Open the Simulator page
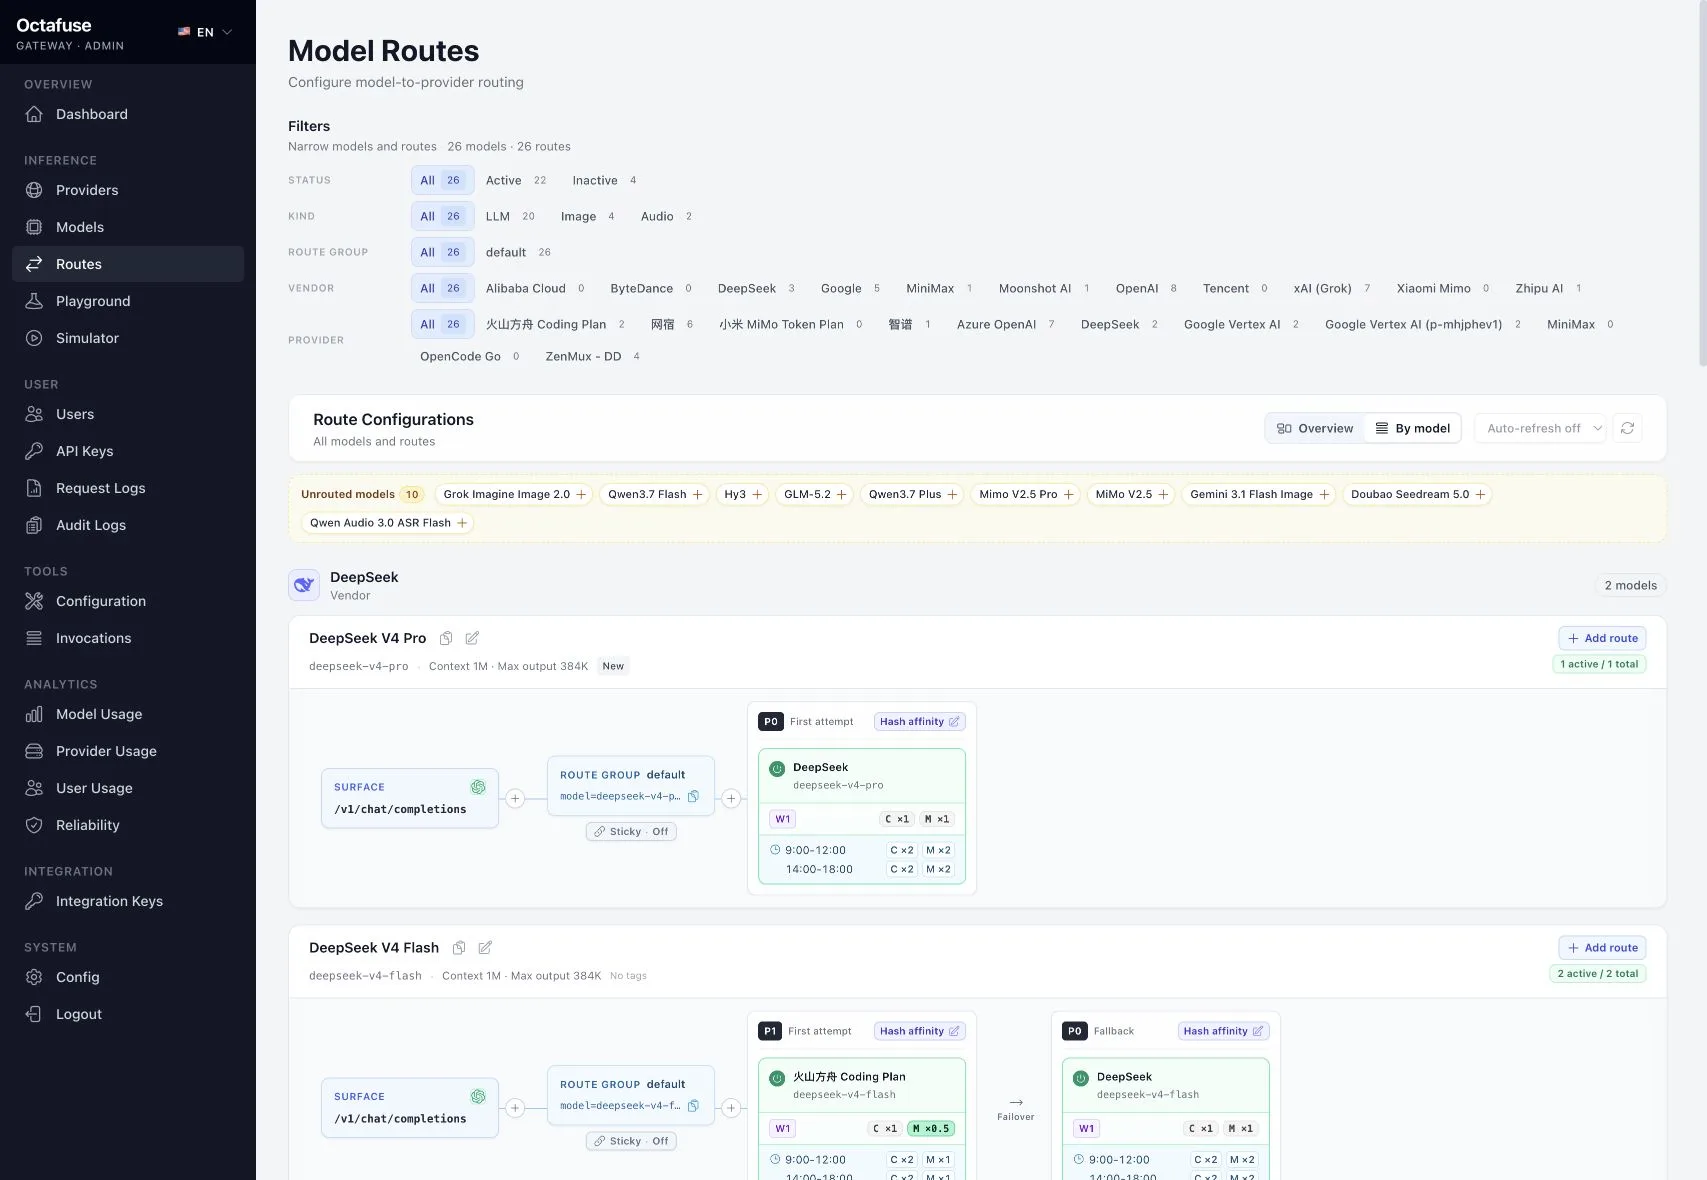1707x1180 pixels. click(128, 338)
